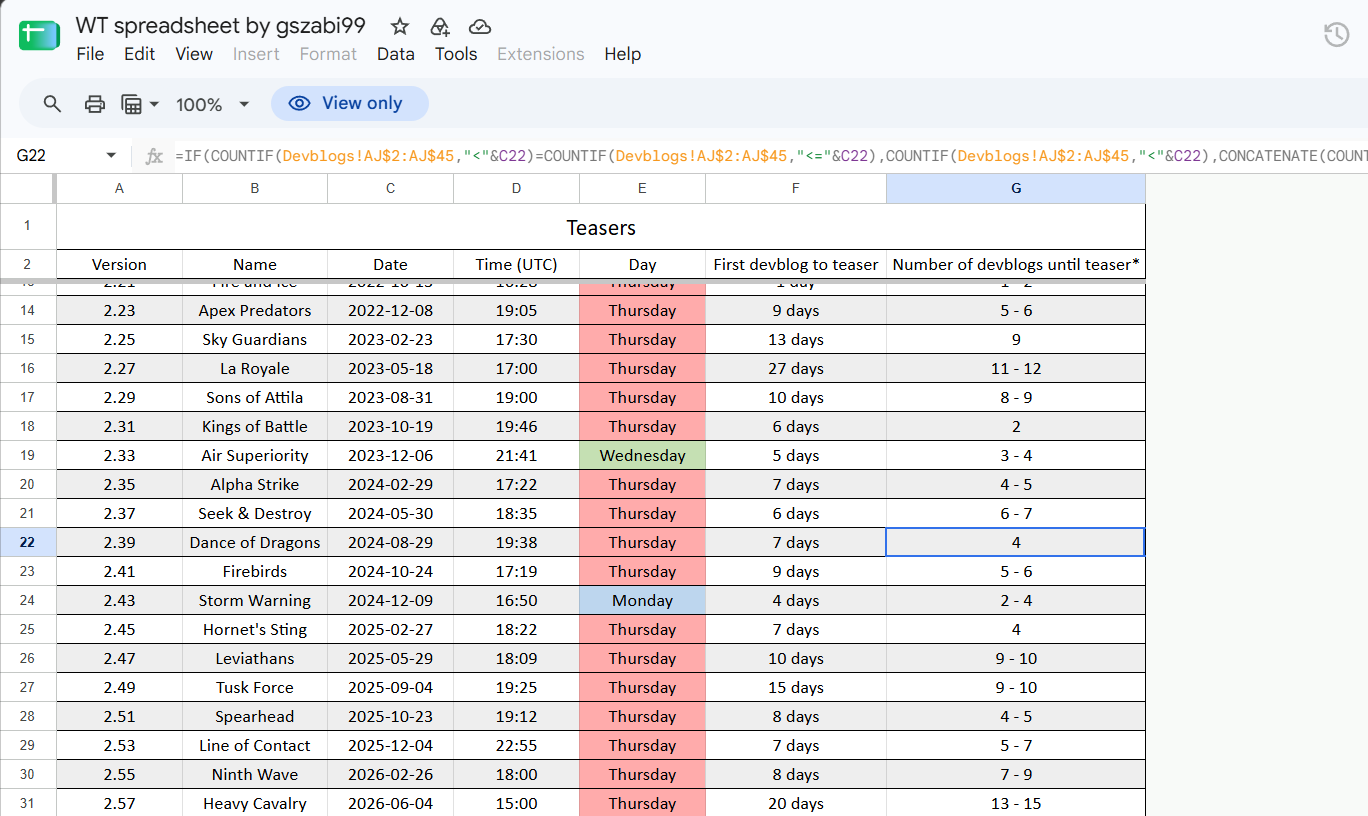Open the search magnifier tool

point(53,104)
